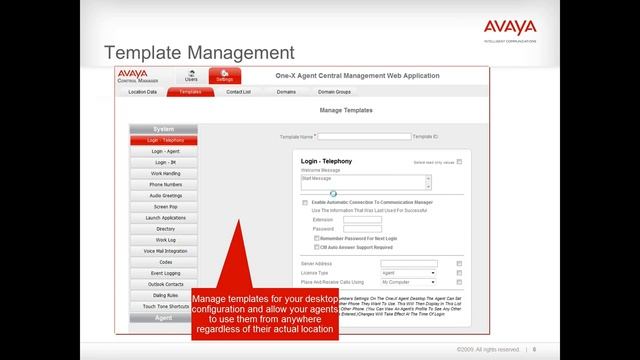Open the Contact List tab
Image resolution: width=640 pixels, height=360 pixels.
tap(238, 92)
